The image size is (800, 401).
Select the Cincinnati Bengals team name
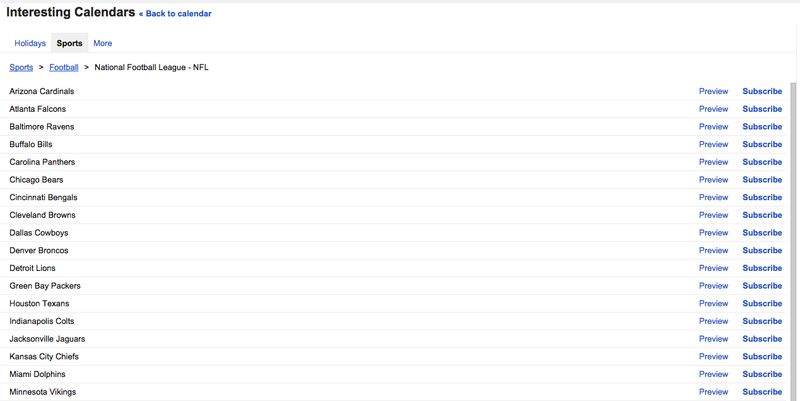[x=43, y=197]
